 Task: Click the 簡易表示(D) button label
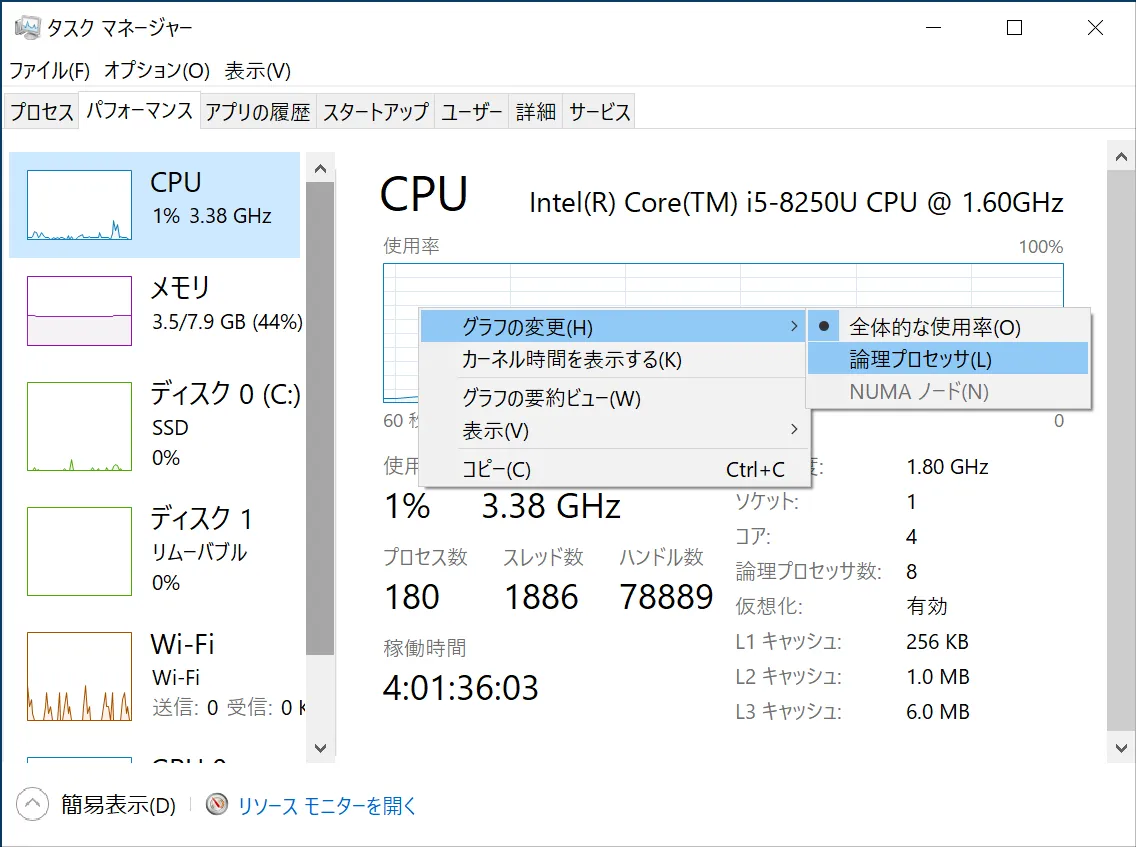(x=118, y=805)
